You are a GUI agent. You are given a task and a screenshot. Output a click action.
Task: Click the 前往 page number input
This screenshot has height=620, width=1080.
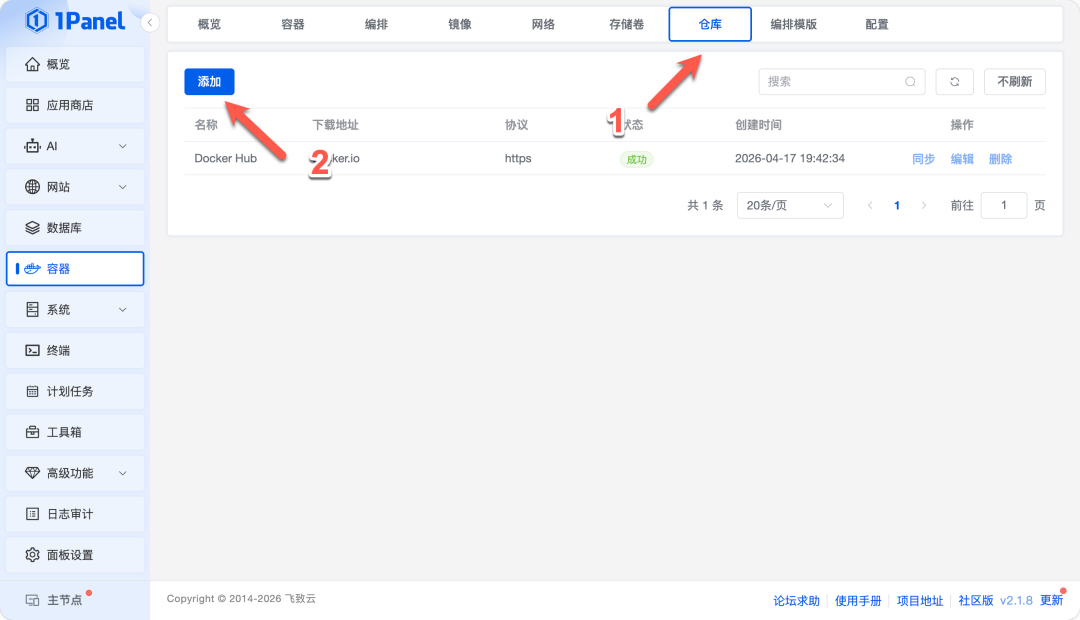click(x=1004, y=205)
